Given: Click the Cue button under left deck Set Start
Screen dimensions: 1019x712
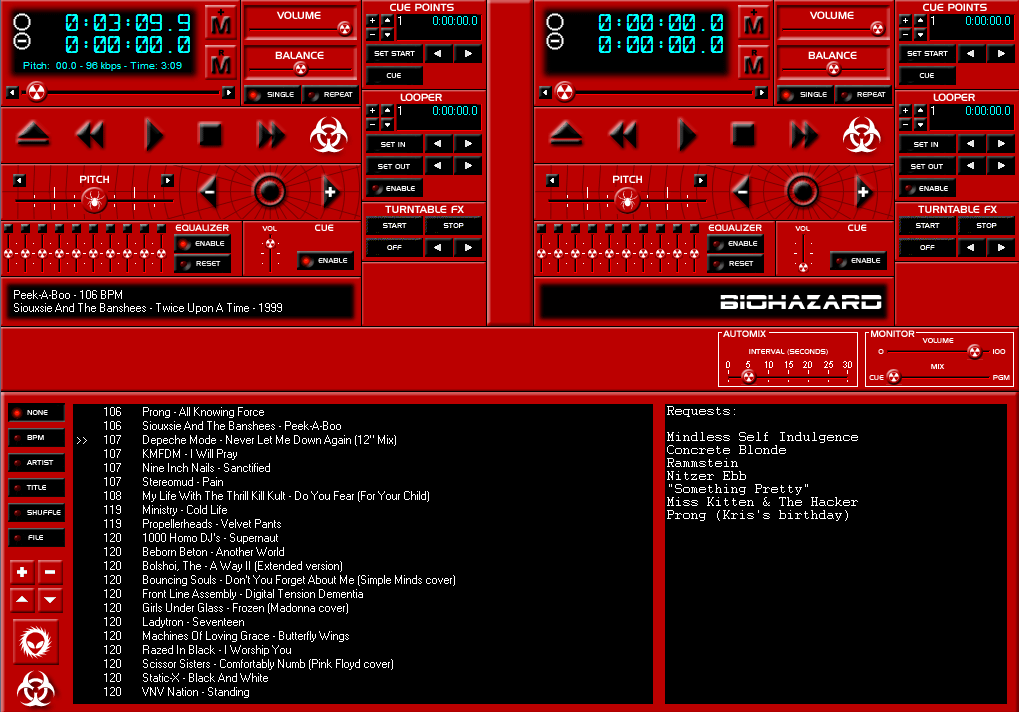Looking at the screenshot, I should click(x=394, y=76).
